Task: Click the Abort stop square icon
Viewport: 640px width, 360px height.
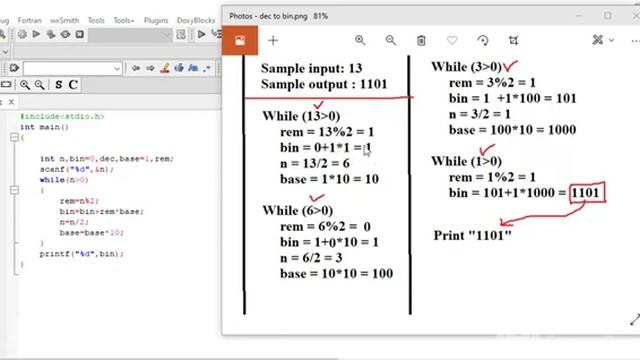Action: pyautogui.click(x=80, y=34)
